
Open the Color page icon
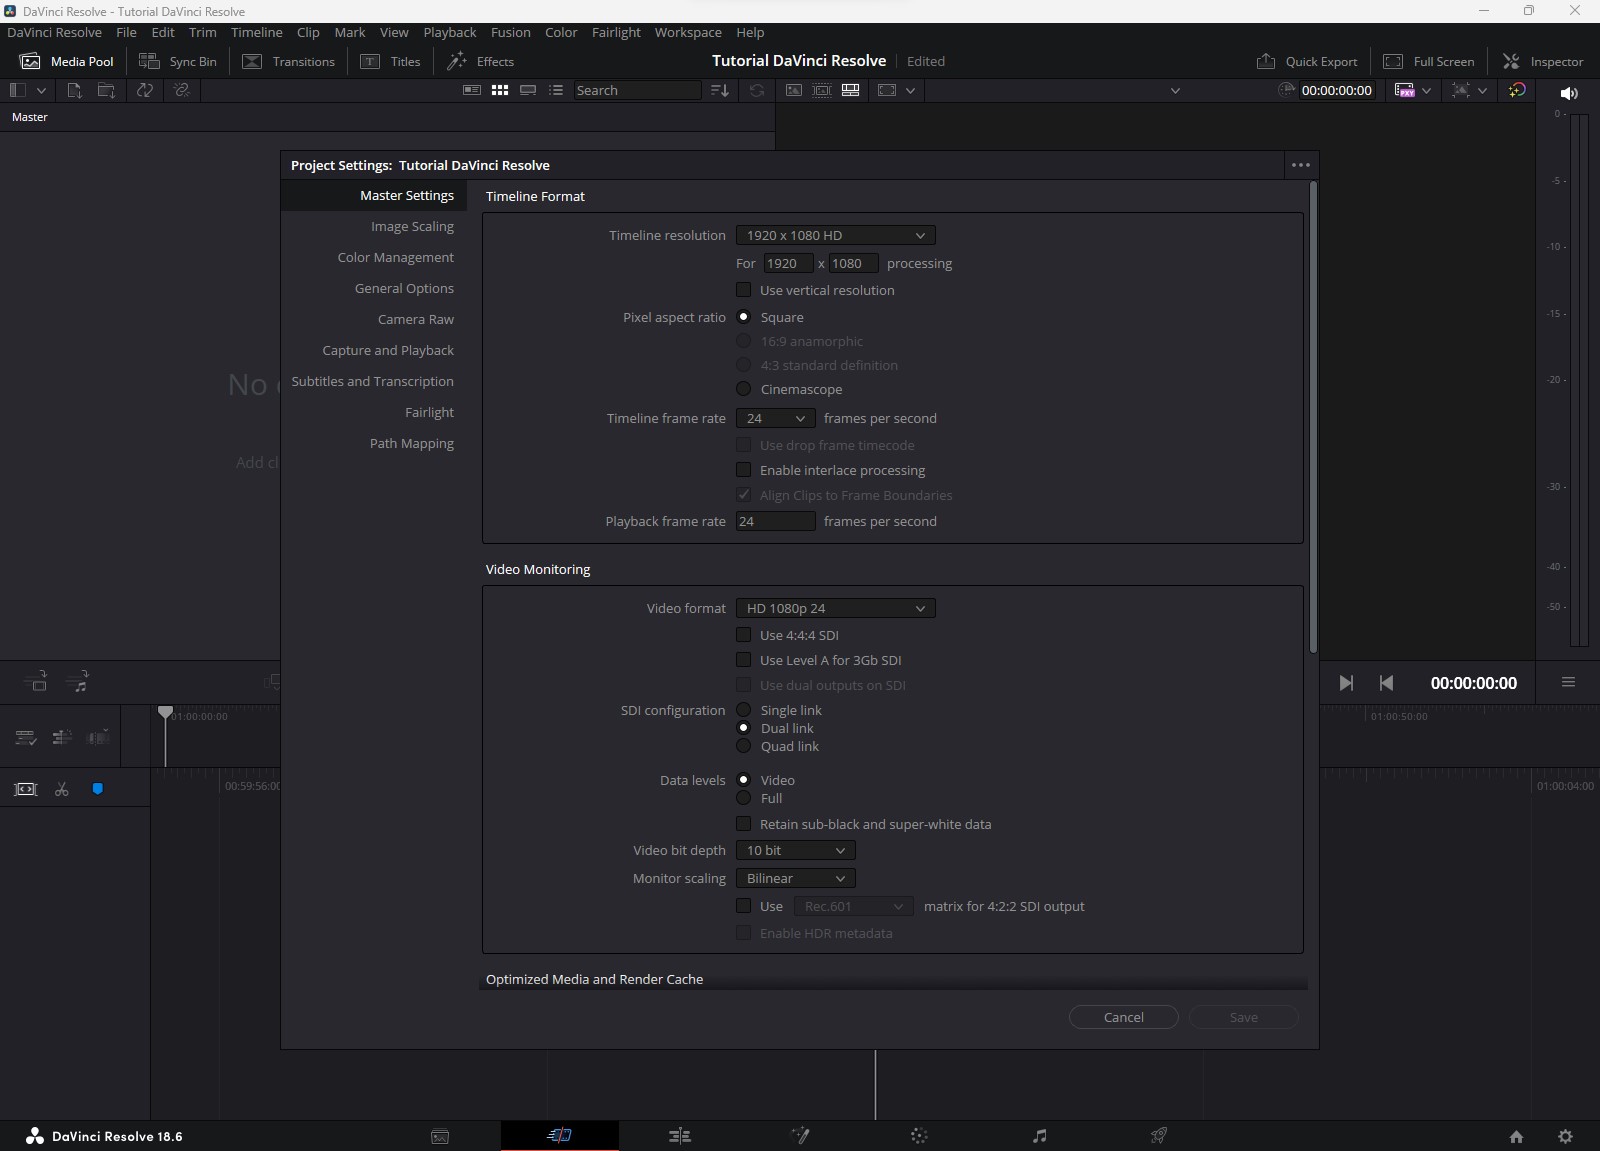[919, 1135]
